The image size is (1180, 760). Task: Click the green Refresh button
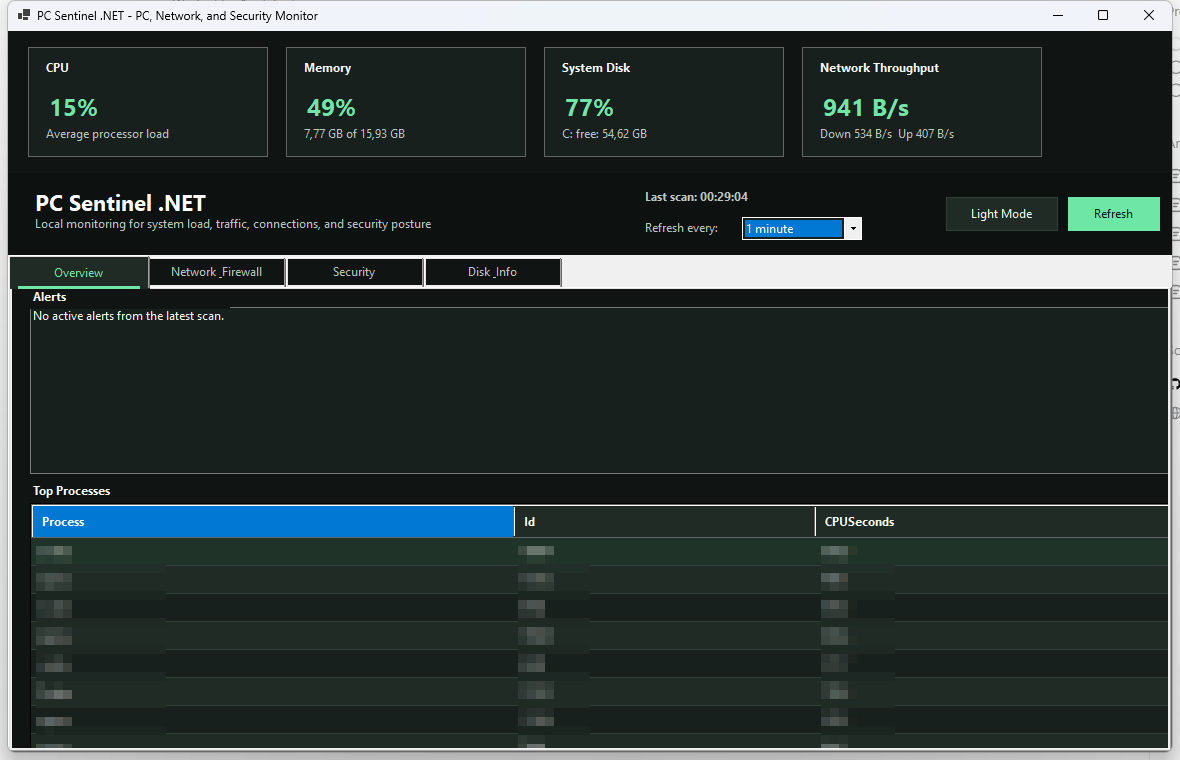pos(1113,214)
